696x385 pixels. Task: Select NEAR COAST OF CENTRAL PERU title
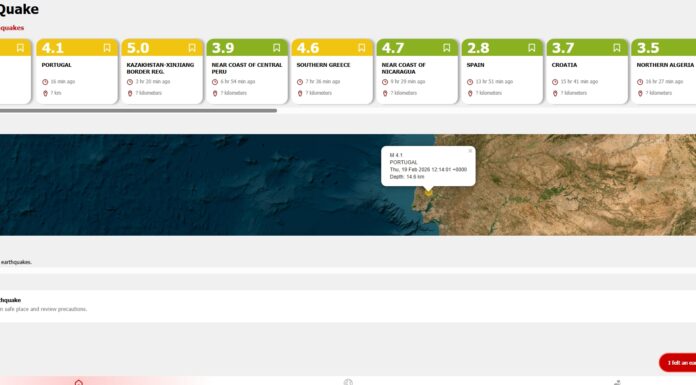tap(247, 68)
